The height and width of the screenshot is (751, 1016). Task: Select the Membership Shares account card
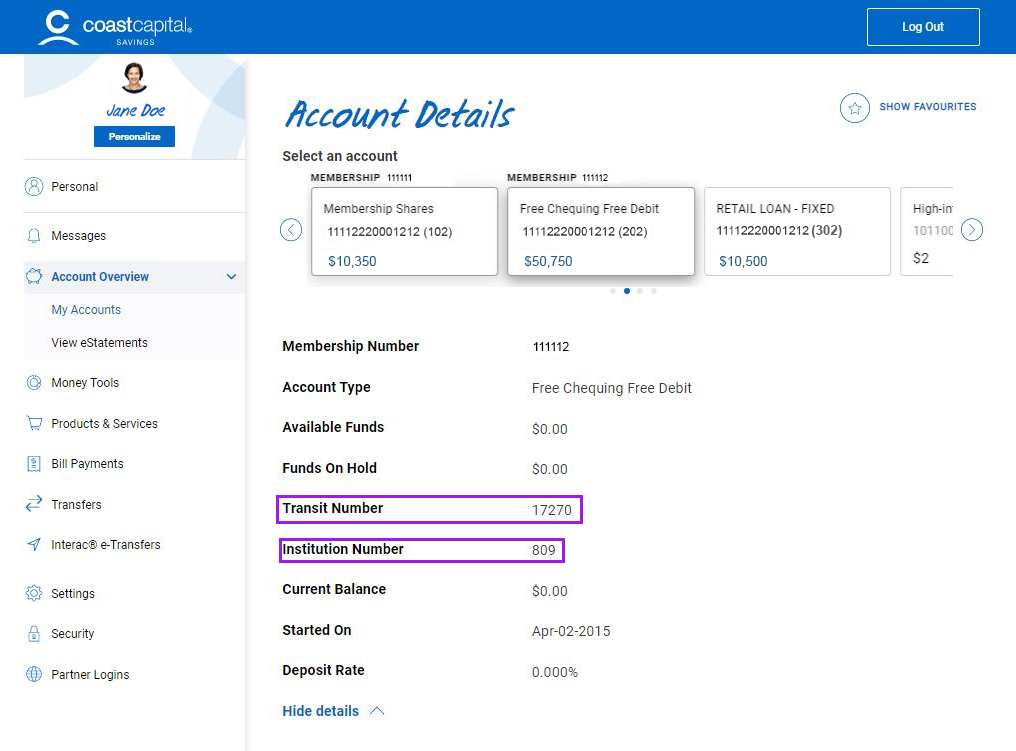[x=404, y=231]
